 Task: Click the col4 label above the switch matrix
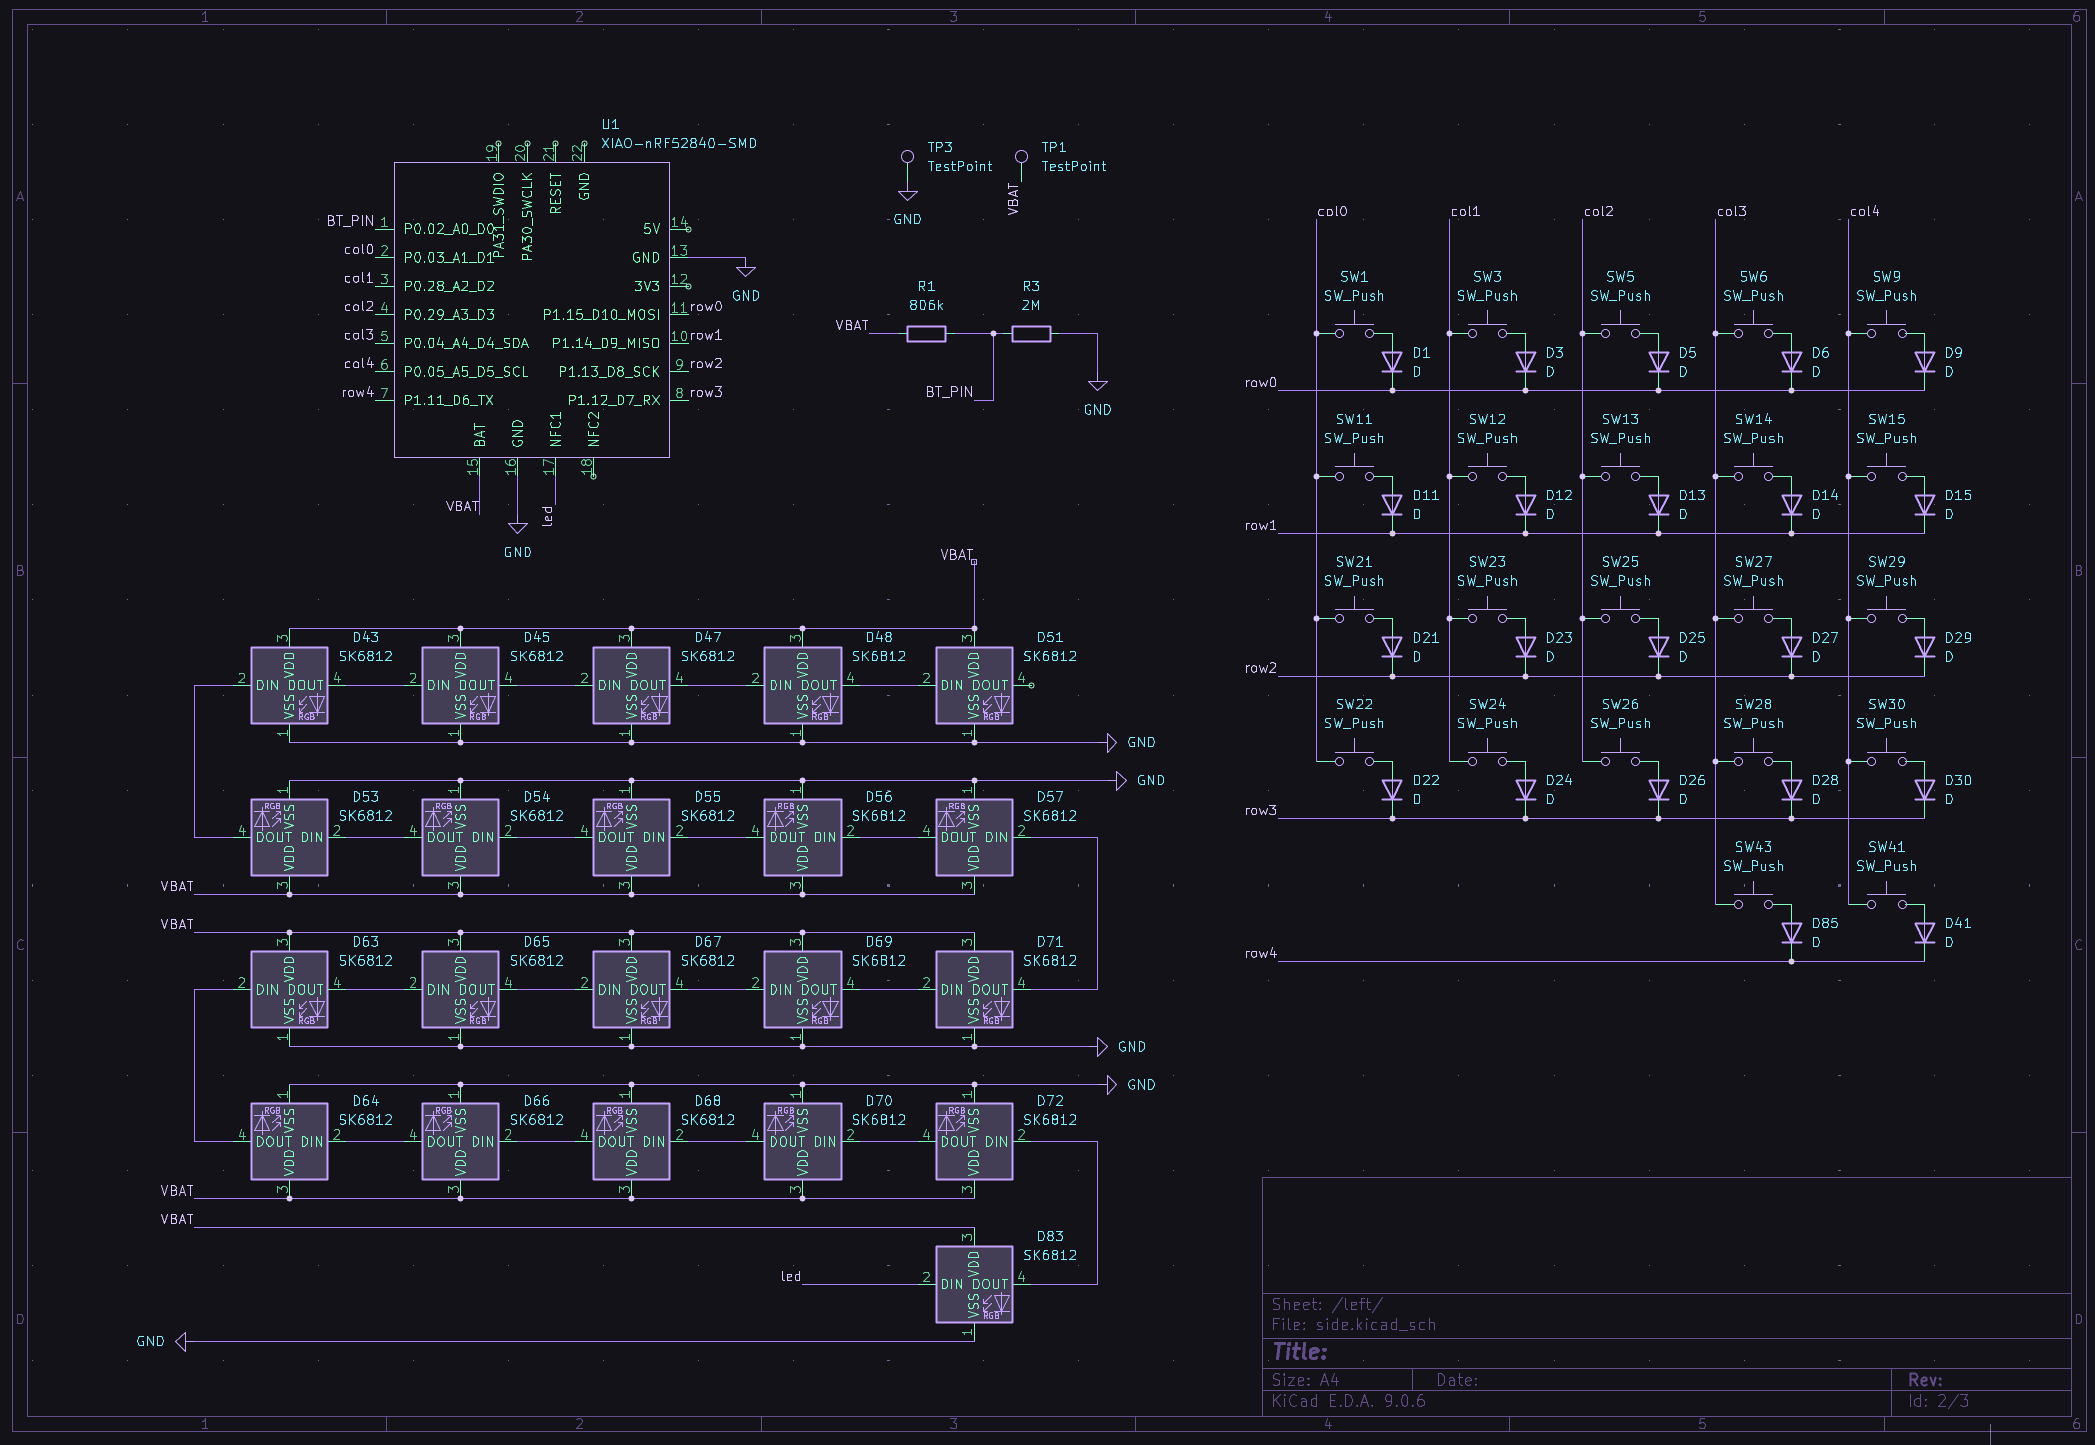[1864, 212]
